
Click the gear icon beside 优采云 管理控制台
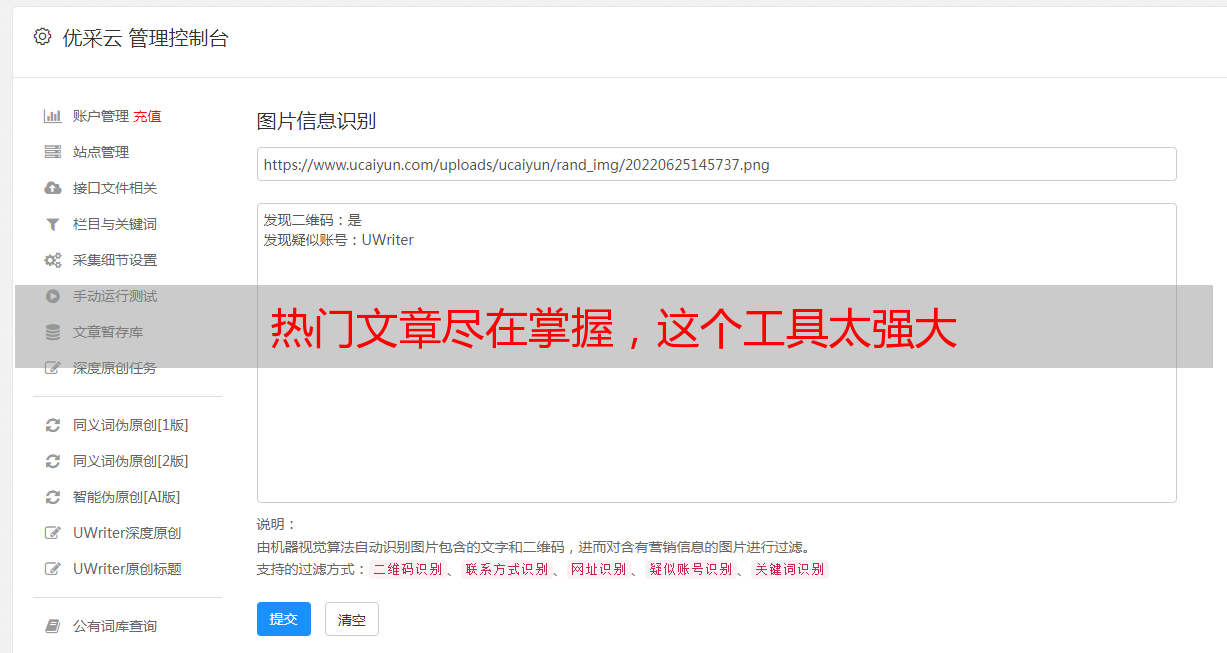(x=42, y=37)
